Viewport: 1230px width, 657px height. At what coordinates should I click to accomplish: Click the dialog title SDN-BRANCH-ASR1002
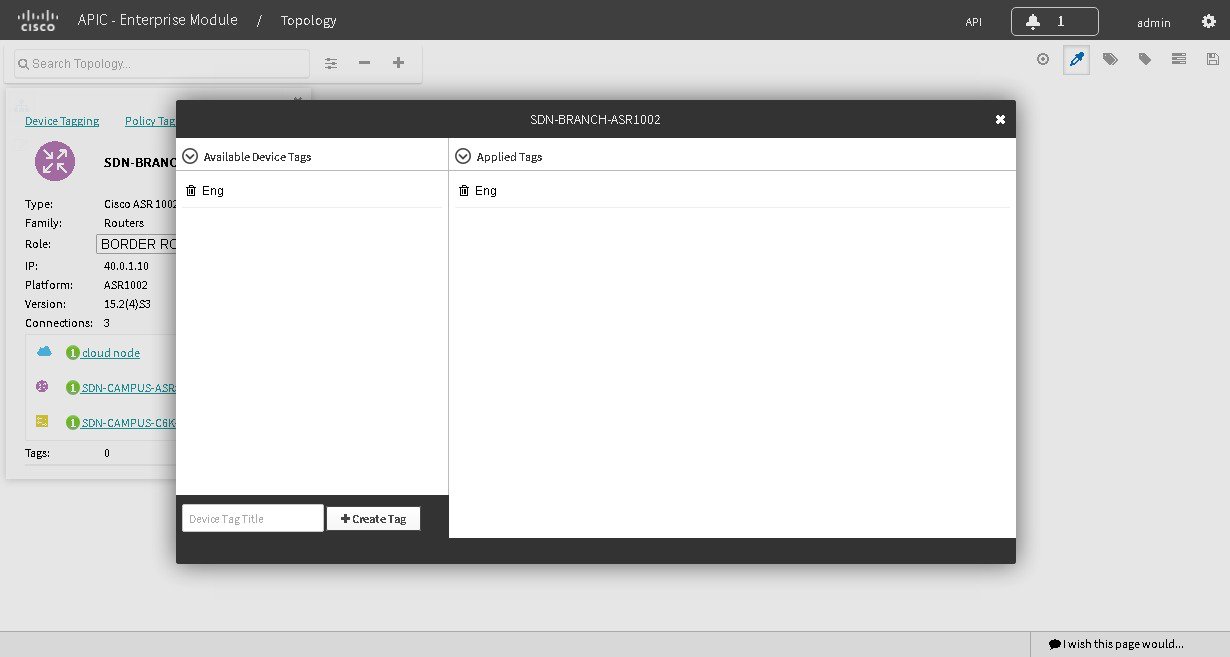[x=595, y=119]
